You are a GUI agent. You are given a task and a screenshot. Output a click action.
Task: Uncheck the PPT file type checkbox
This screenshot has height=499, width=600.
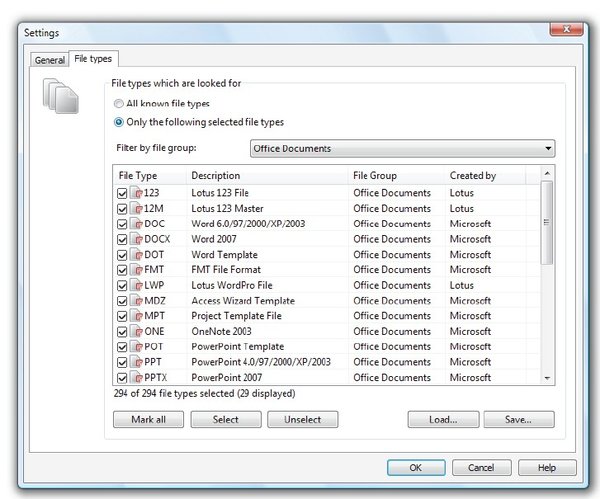click(122, 362)
